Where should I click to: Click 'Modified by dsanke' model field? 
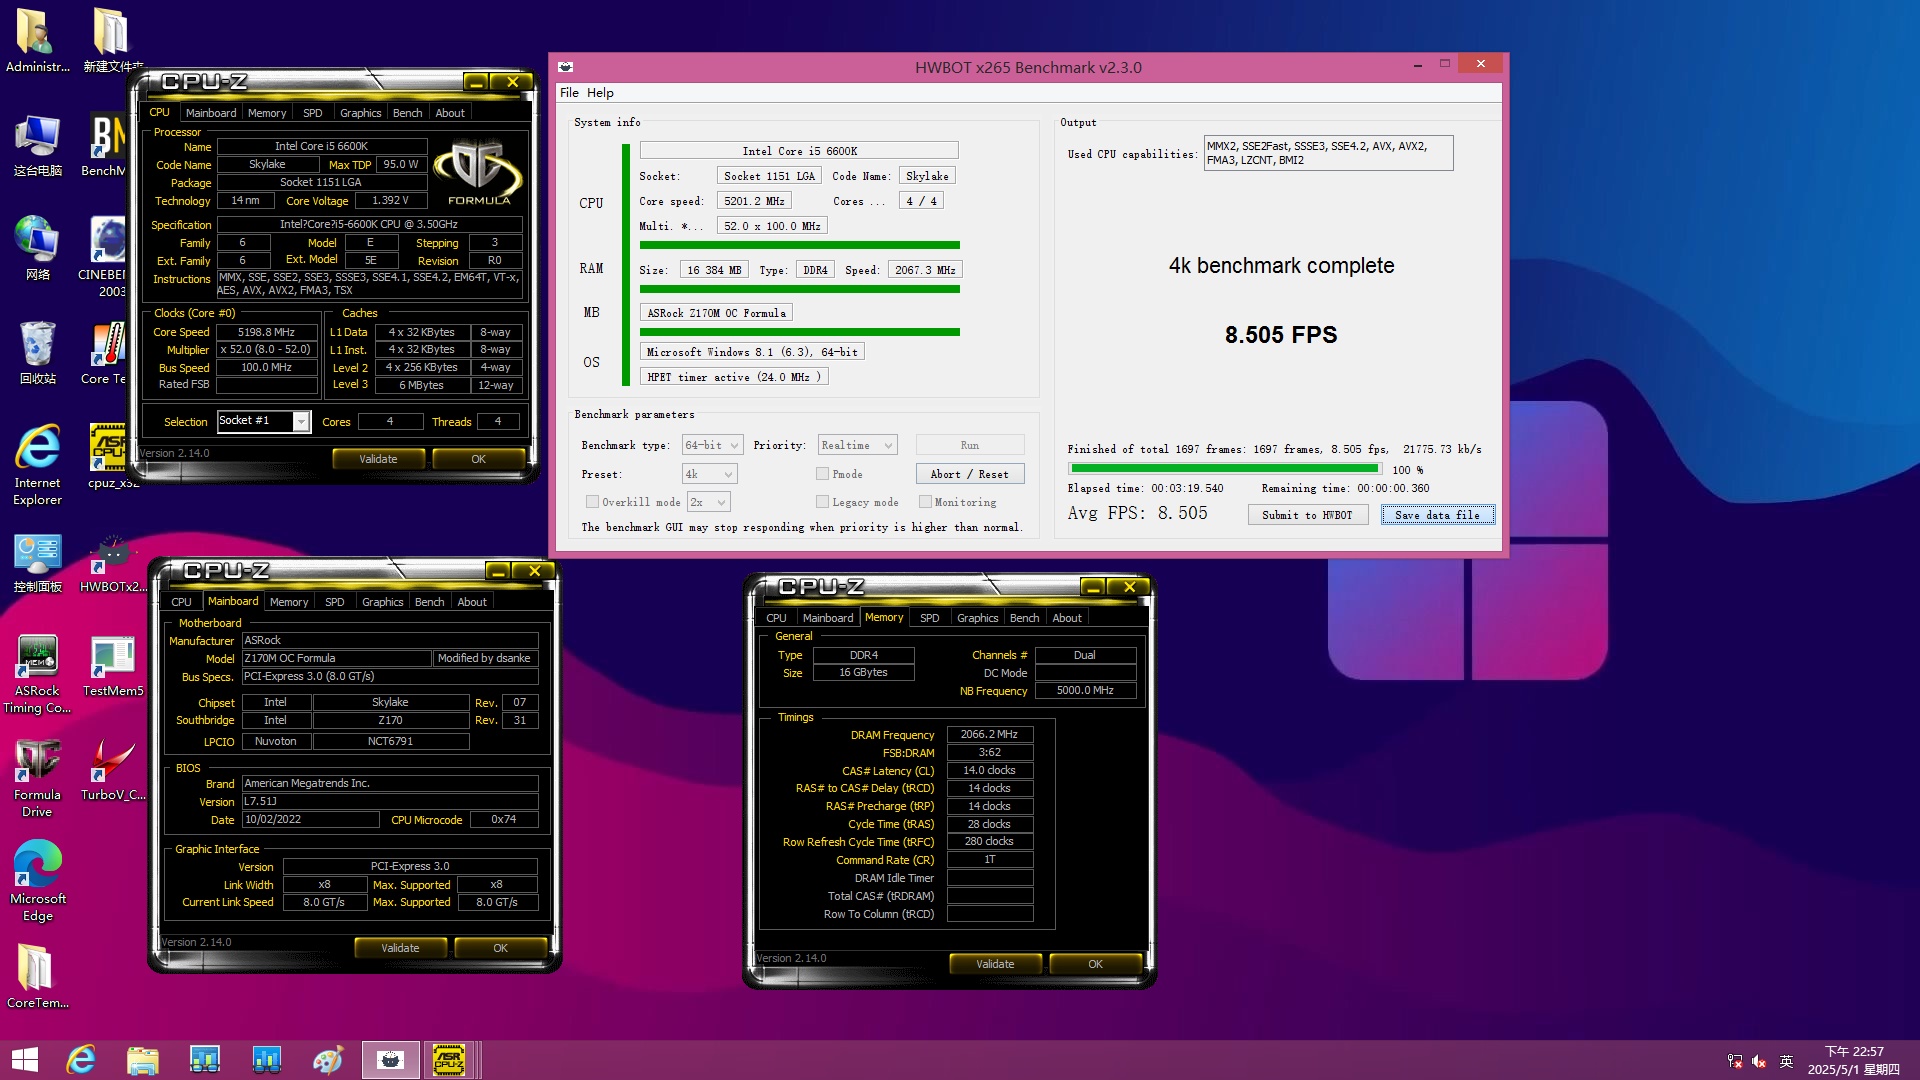(x=485, y=658)
